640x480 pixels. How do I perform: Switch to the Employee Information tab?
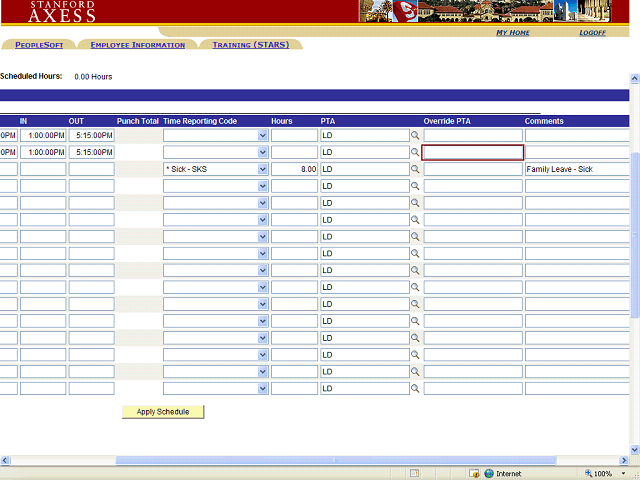[x=137, y=45]
